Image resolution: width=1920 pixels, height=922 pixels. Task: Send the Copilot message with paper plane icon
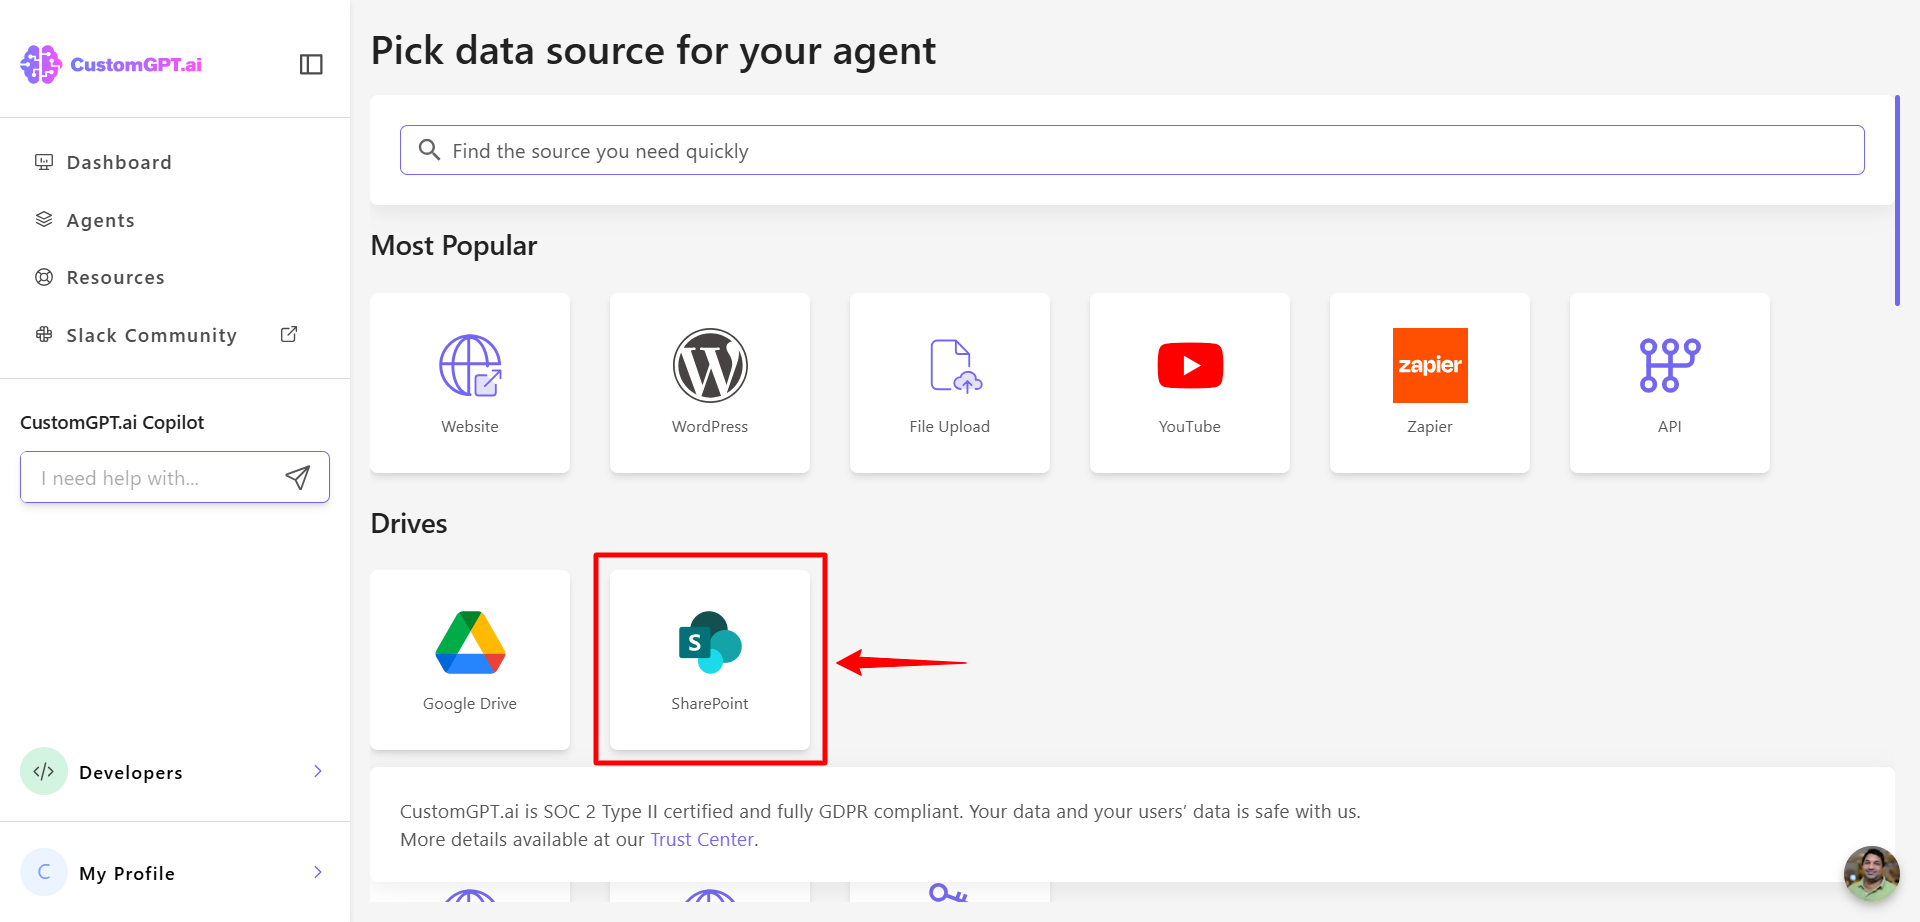point(298,478)
